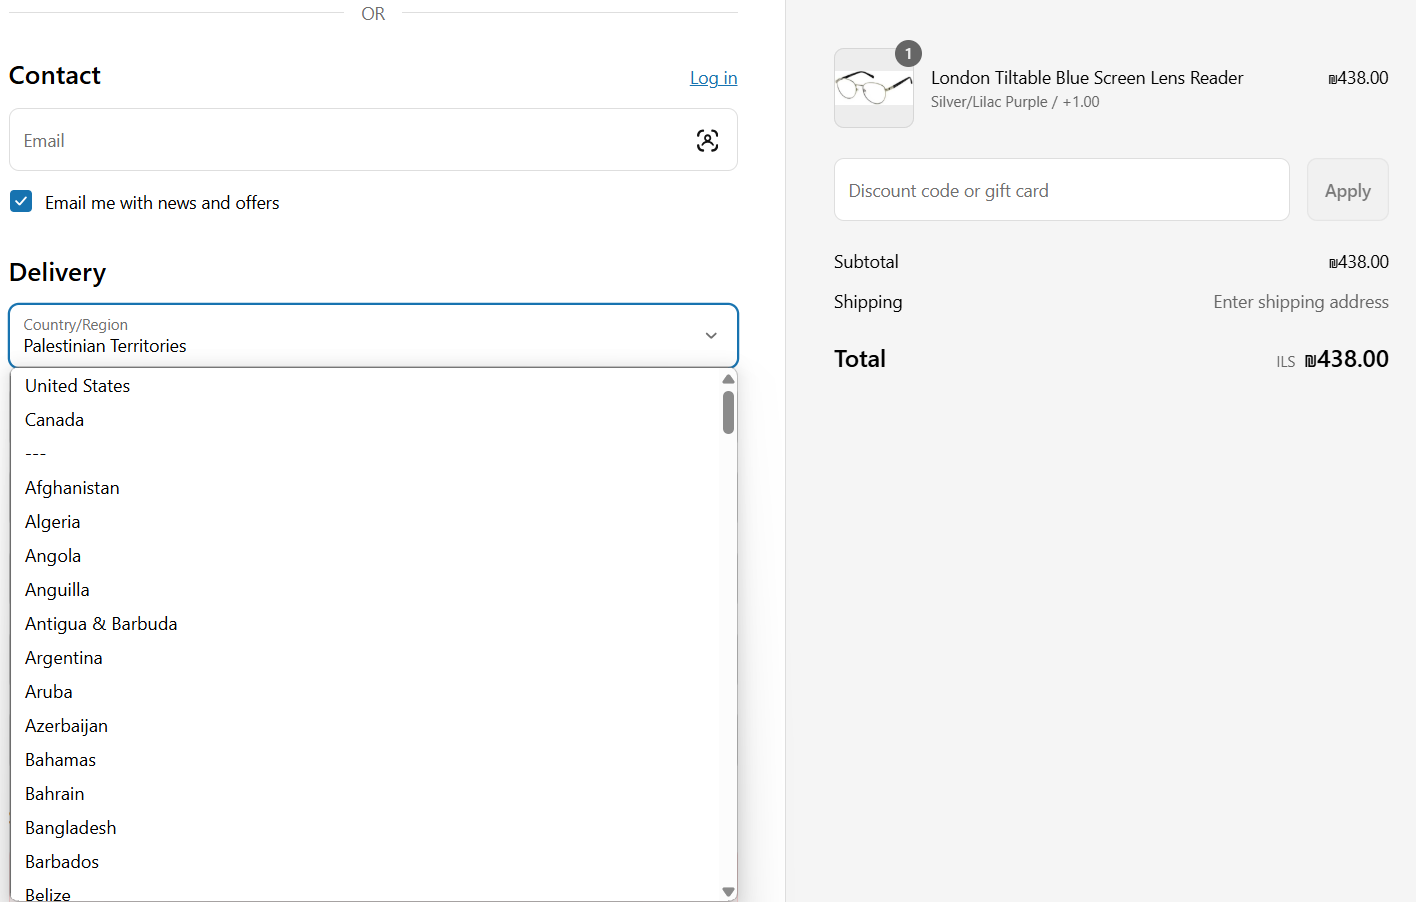Click the quantity badge on product thumbnail

tap(908, 53)
